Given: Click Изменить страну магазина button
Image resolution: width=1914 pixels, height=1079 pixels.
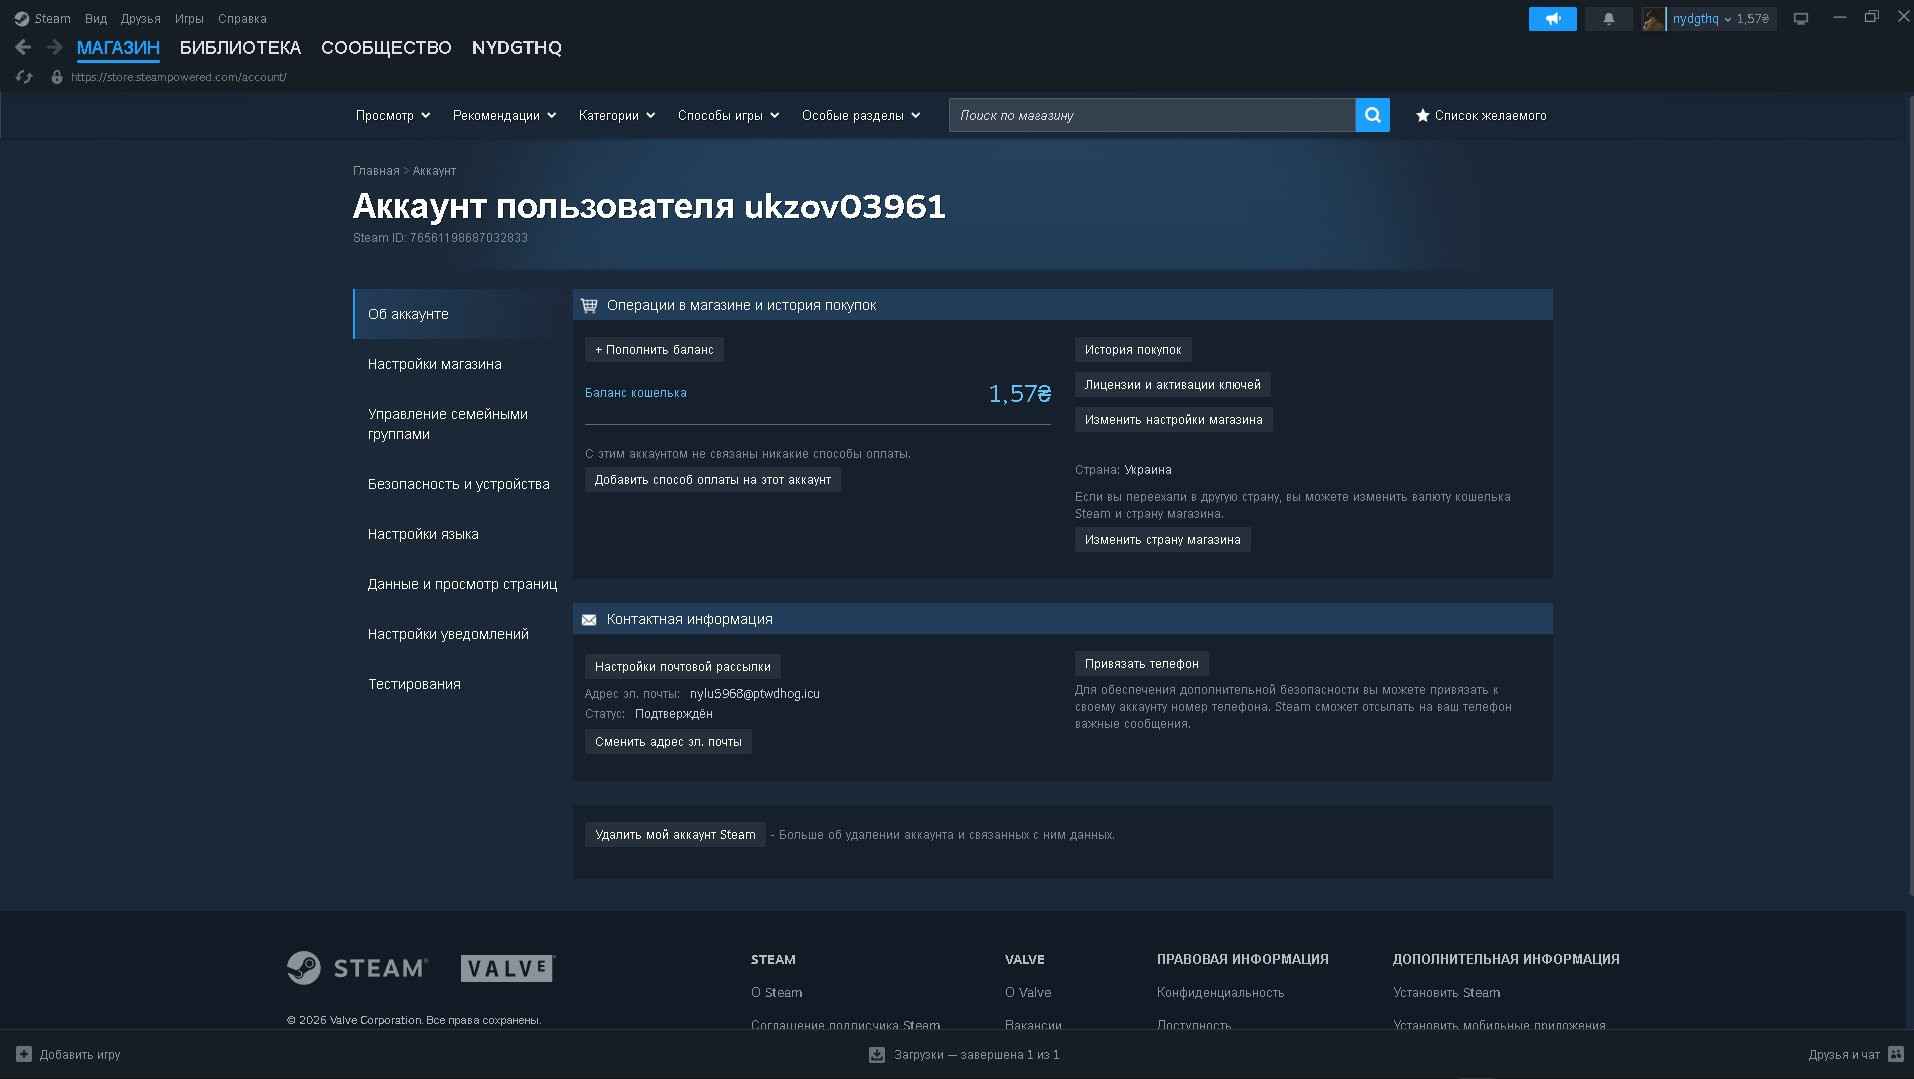Looking at the screenshot, I should [x=1162, y=540].
